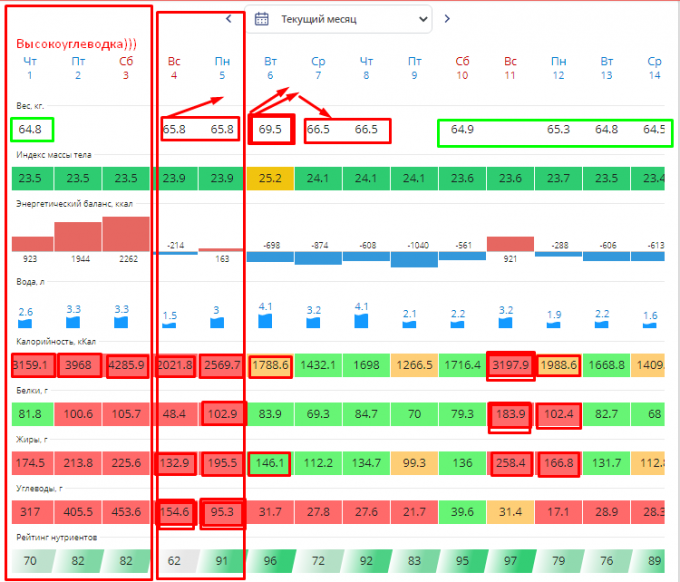Select the blue energy balance bar labeled -1040

point(413,259)
